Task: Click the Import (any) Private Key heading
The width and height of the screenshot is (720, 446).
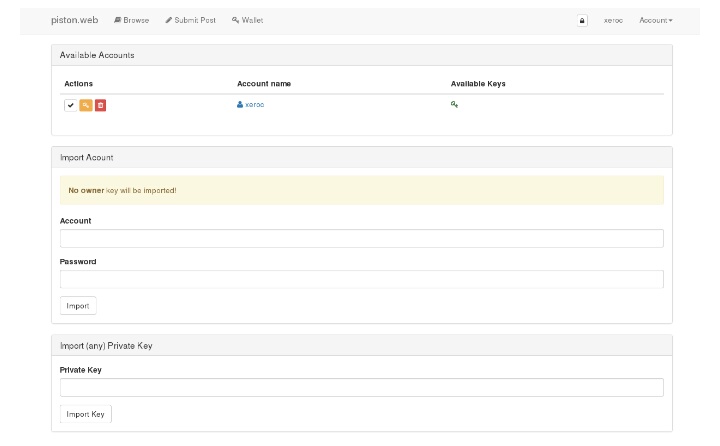Action: click(362, 346)
